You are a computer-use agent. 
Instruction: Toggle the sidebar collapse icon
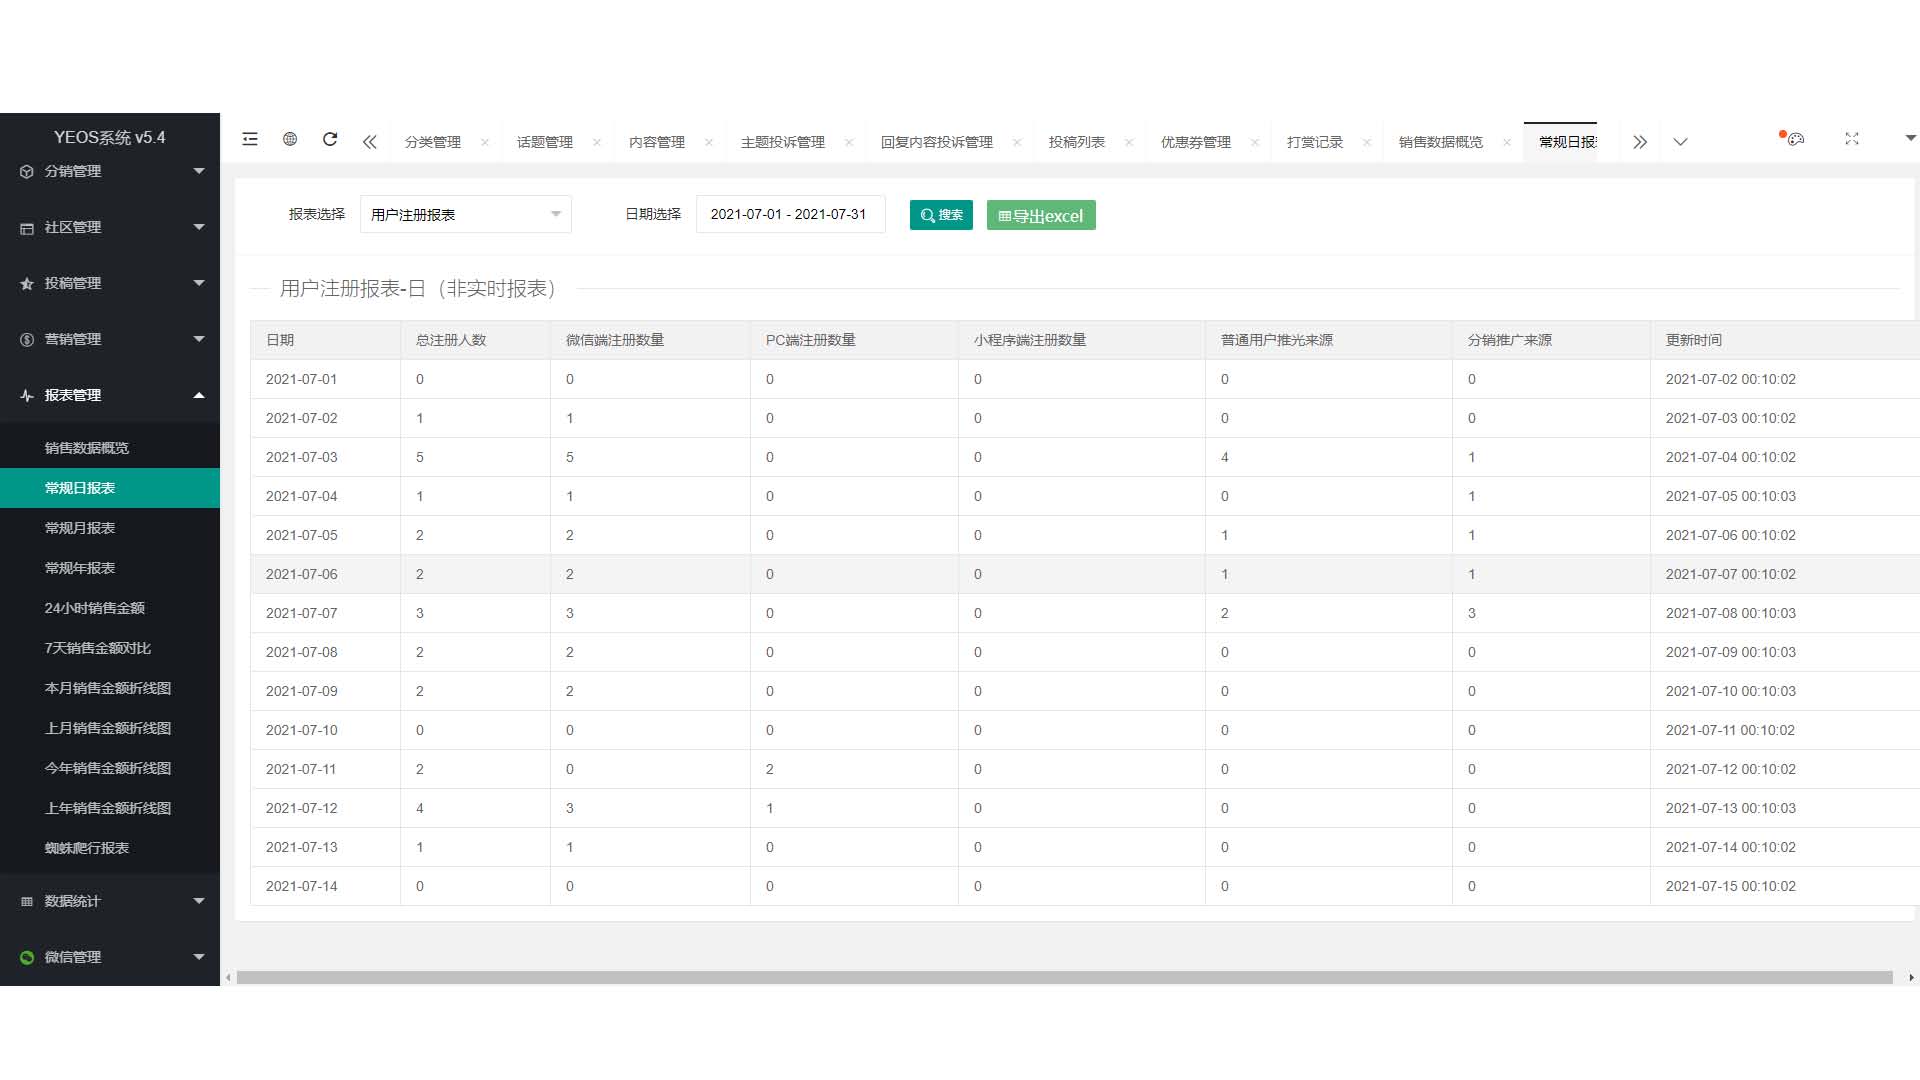[250, 140]
